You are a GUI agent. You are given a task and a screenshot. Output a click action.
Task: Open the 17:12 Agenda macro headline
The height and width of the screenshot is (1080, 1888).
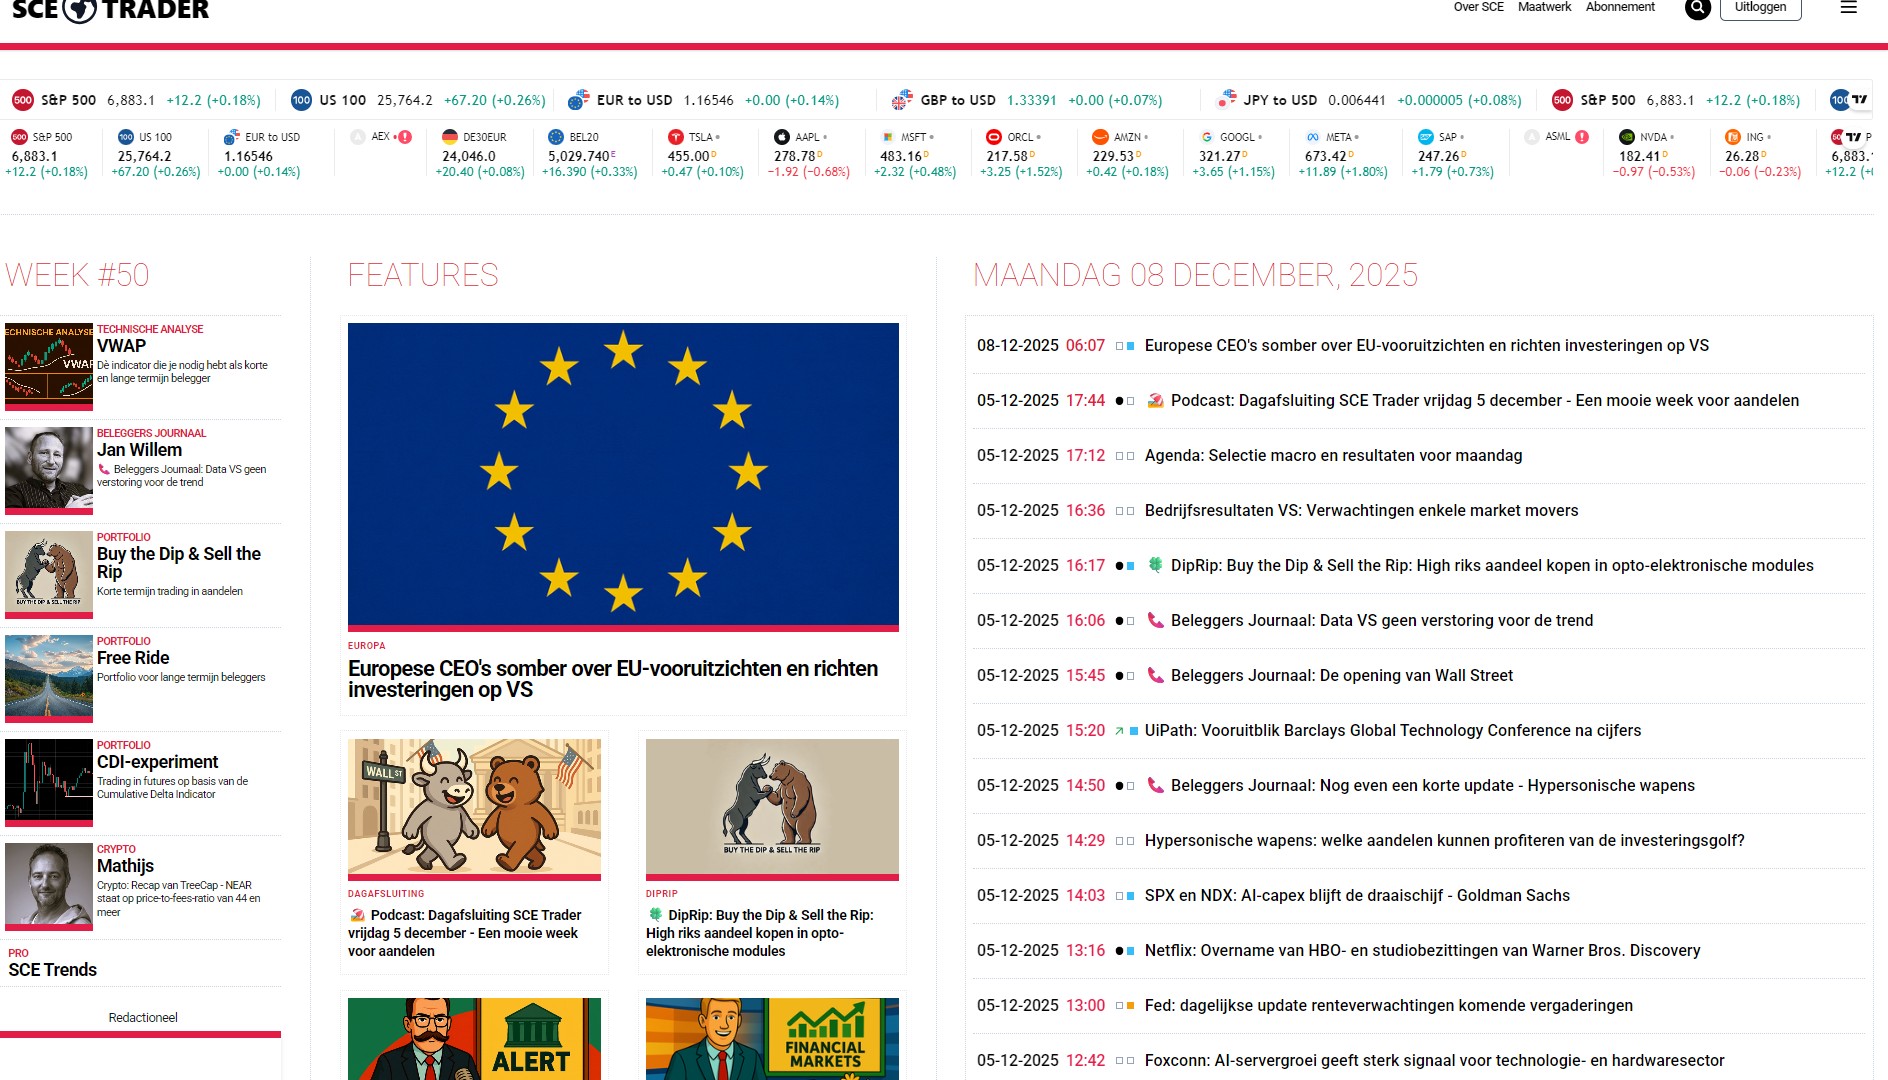(x=1333, y=456)
